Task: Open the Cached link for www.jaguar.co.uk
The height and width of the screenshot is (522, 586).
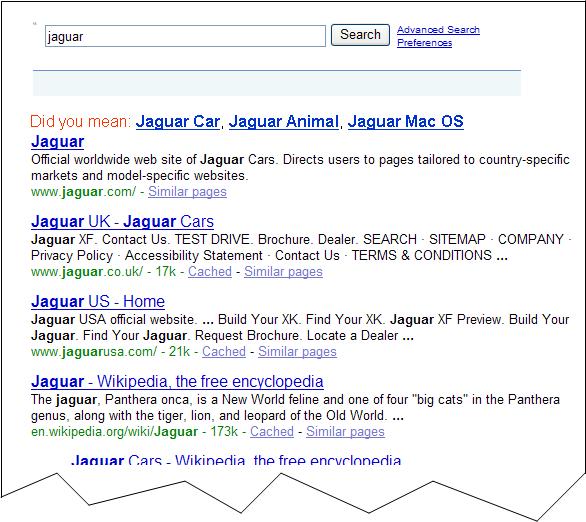Action: pyautogui.click(x=210, y=272)
